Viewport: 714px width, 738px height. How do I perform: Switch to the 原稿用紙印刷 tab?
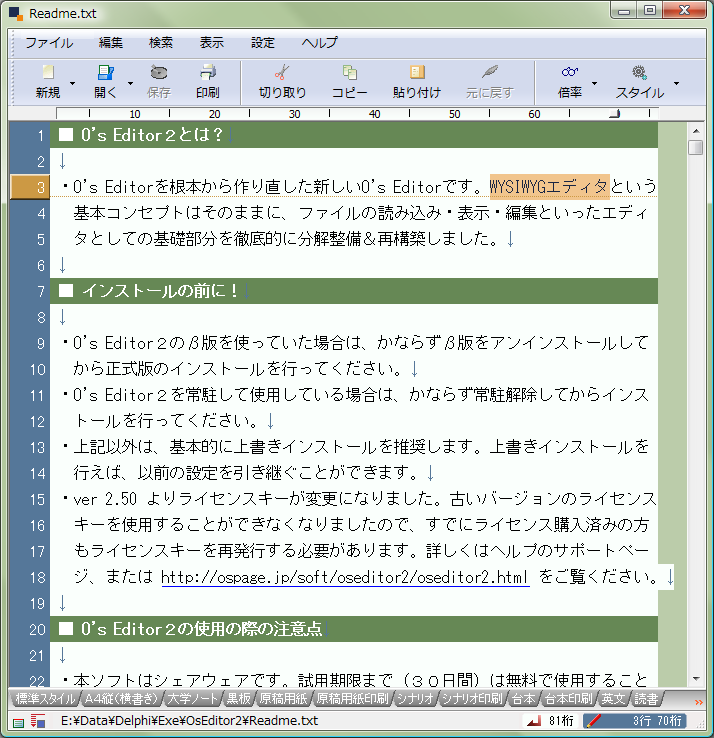[353, 699]
